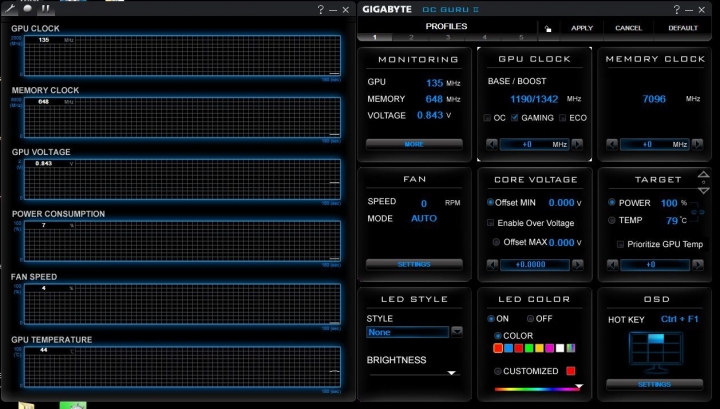Toggle the link icon between POWER and TEMP
720x409 pixels.
(x=698, y=212)
